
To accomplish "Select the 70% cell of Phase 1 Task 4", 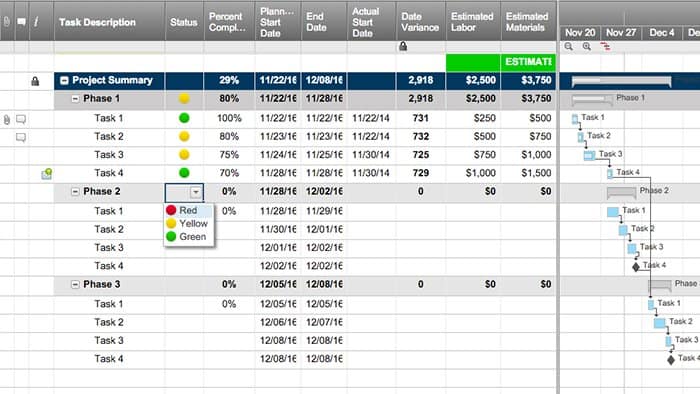I will (229, 173).
